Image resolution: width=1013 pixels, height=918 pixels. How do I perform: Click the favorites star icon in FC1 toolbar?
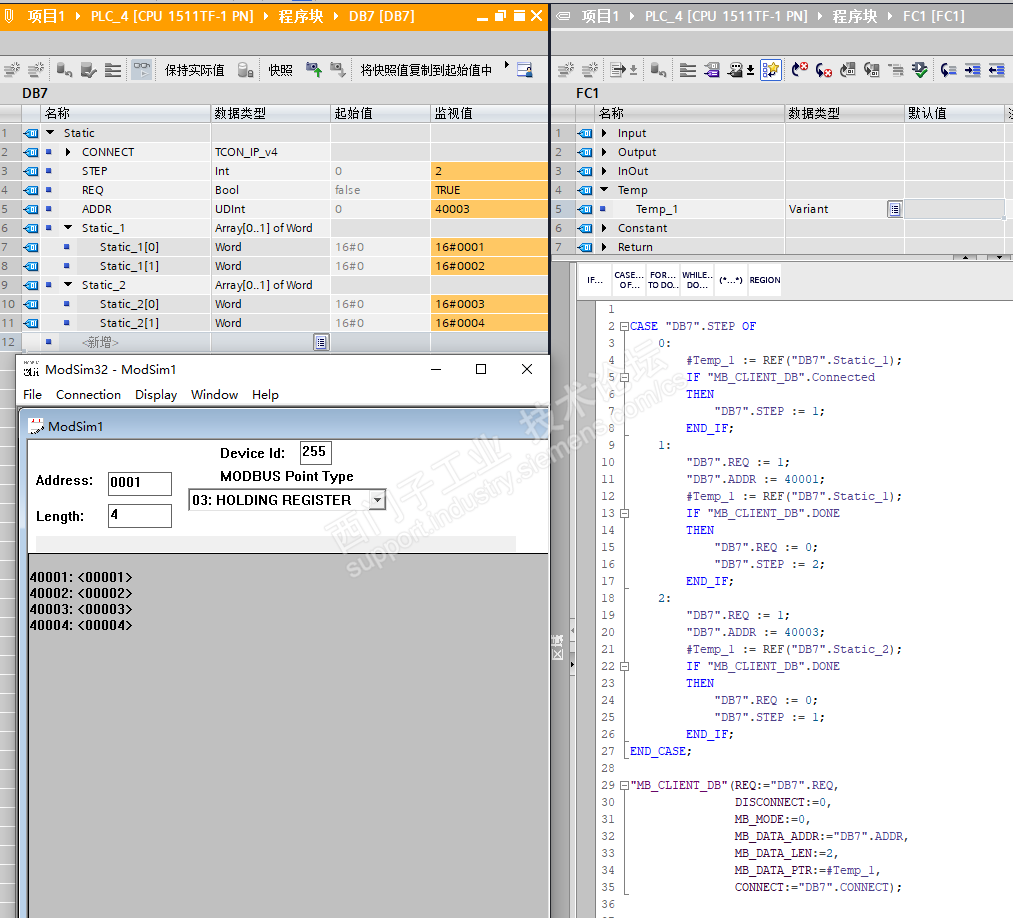point(770,70)
